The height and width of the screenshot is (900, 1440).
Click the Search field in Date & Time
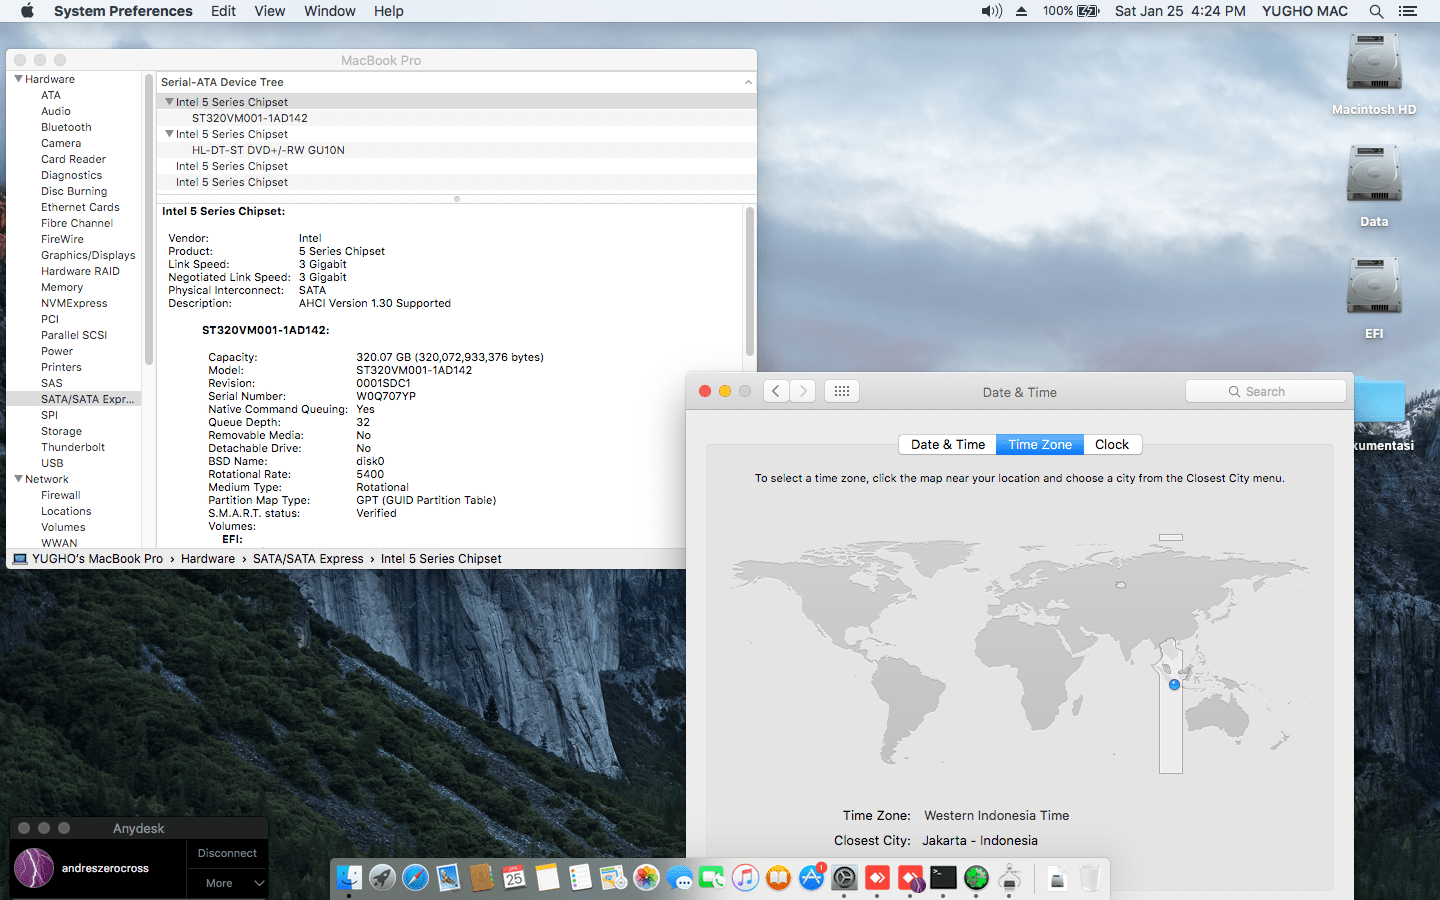[1266, 391]
